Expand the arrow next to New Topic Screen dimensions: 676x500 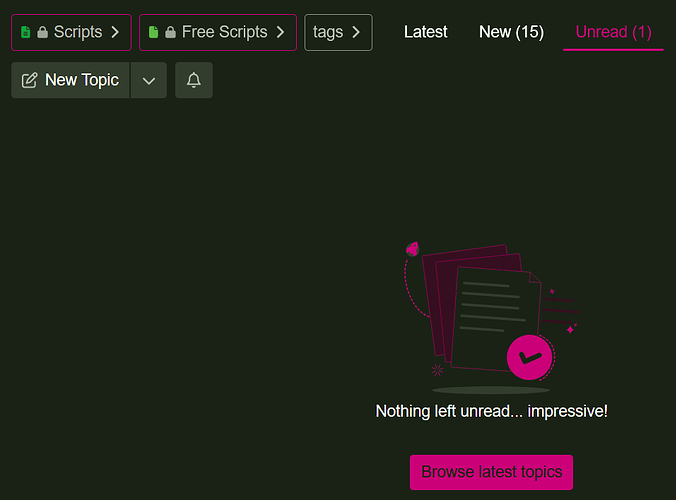click(x=149, y=80)
